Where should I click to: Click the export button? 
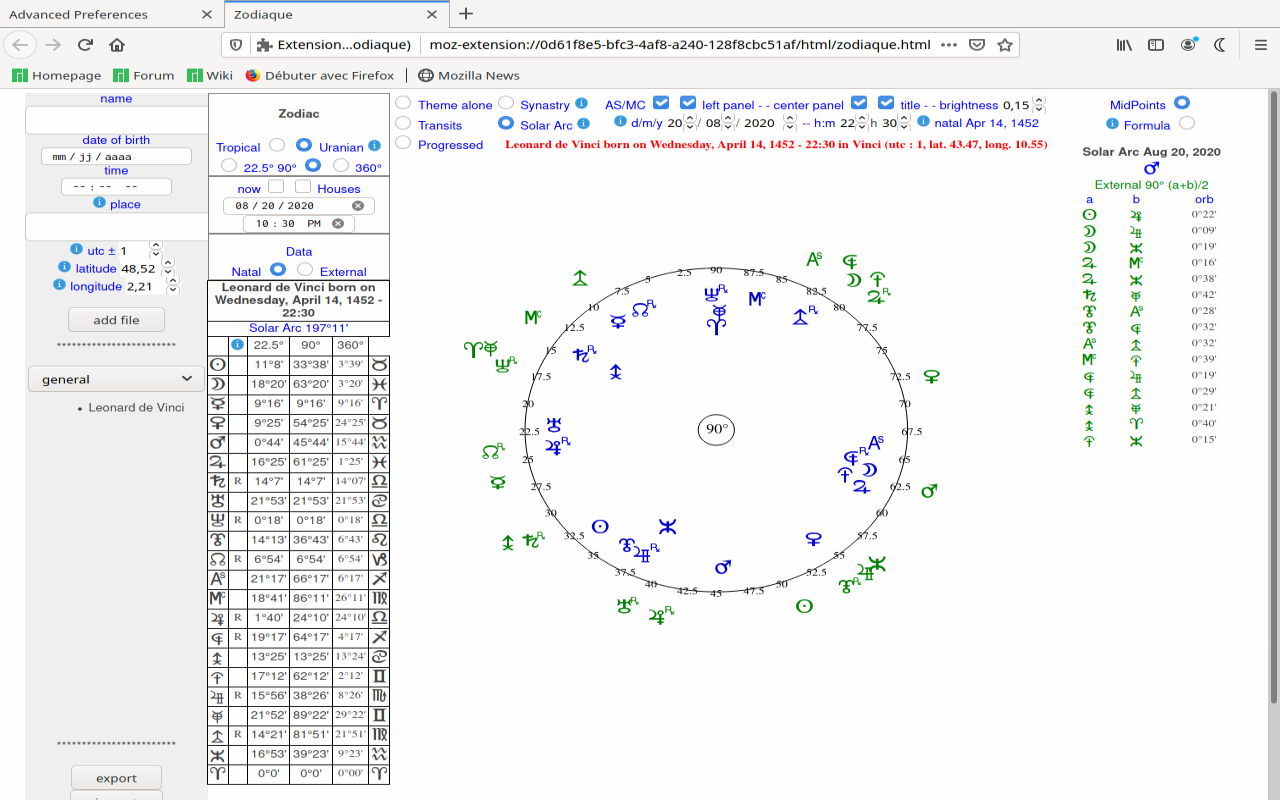(x=116, y=778)
